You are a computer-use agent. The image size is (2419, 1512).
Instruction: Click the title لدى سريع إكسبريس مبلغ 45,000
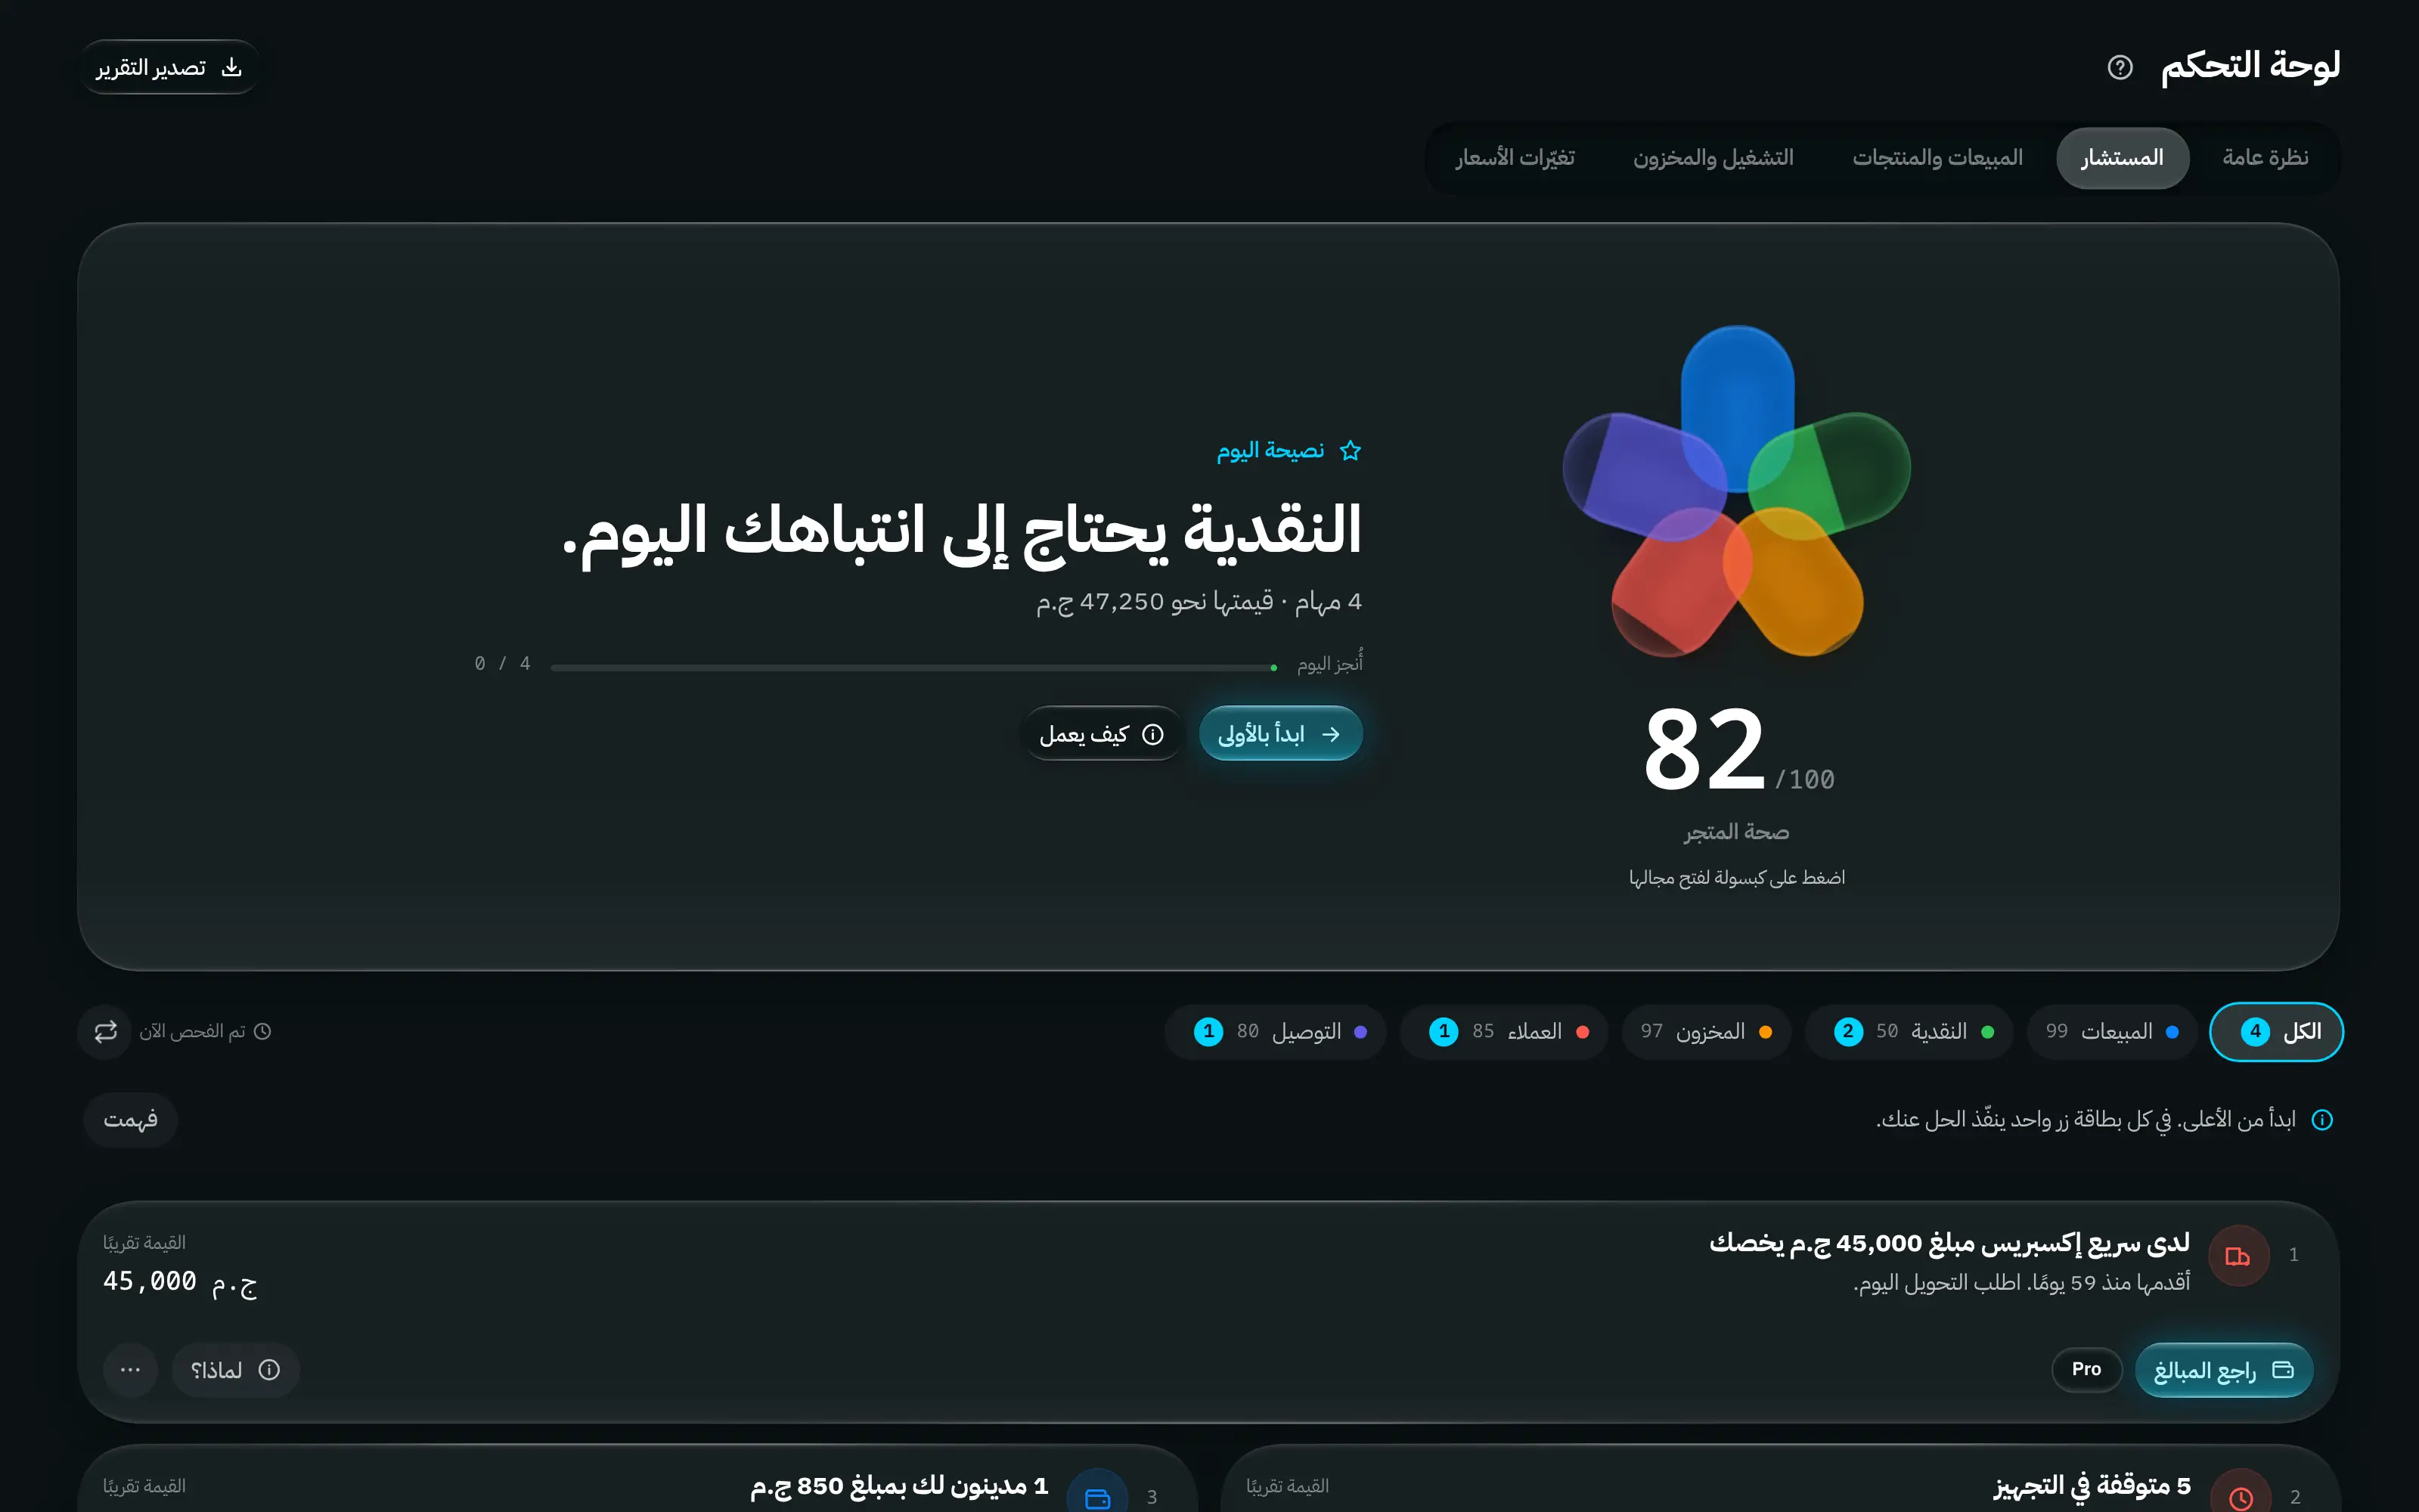[x=1949, y=1243]
